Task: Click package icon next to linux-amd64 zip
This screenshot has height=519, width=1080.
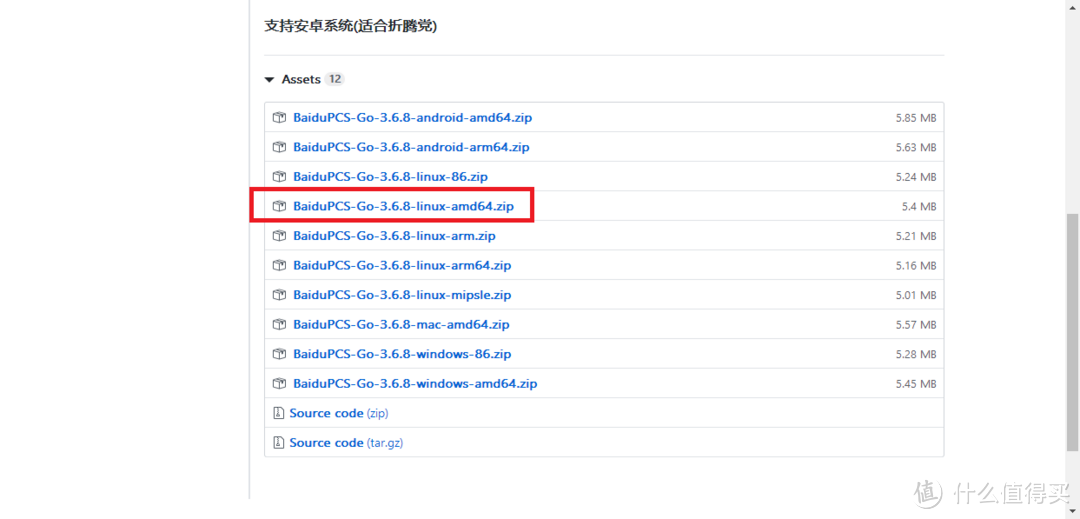Action: (280, 207)
